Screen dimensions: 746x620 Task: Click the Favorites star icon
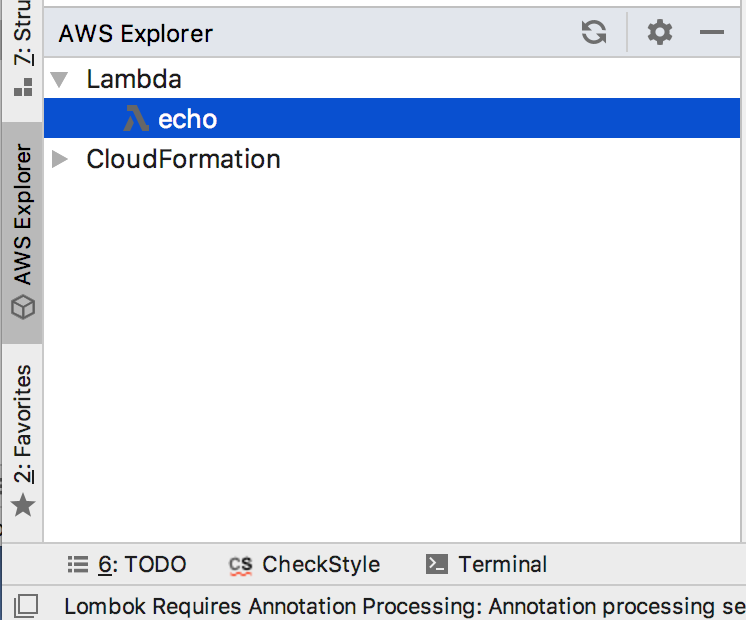click(x=23, y=505)
